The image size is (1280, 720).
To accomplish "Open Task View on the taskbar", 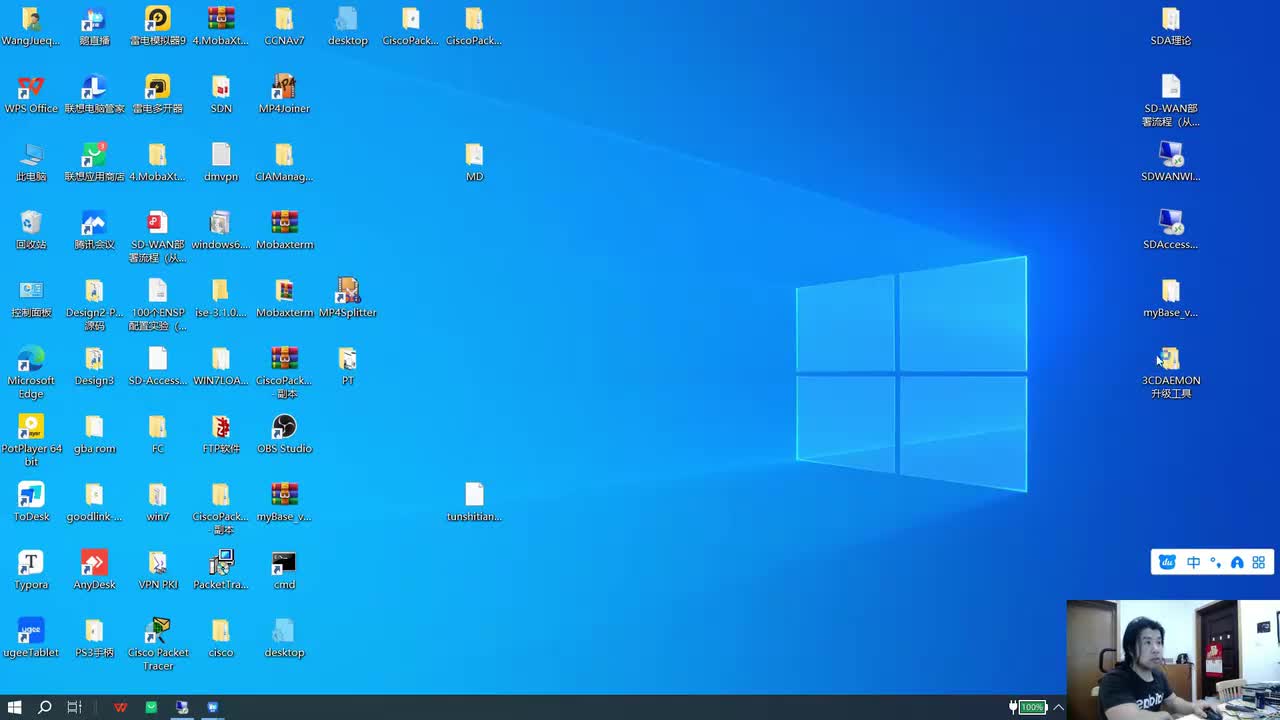I will point(74,707).
